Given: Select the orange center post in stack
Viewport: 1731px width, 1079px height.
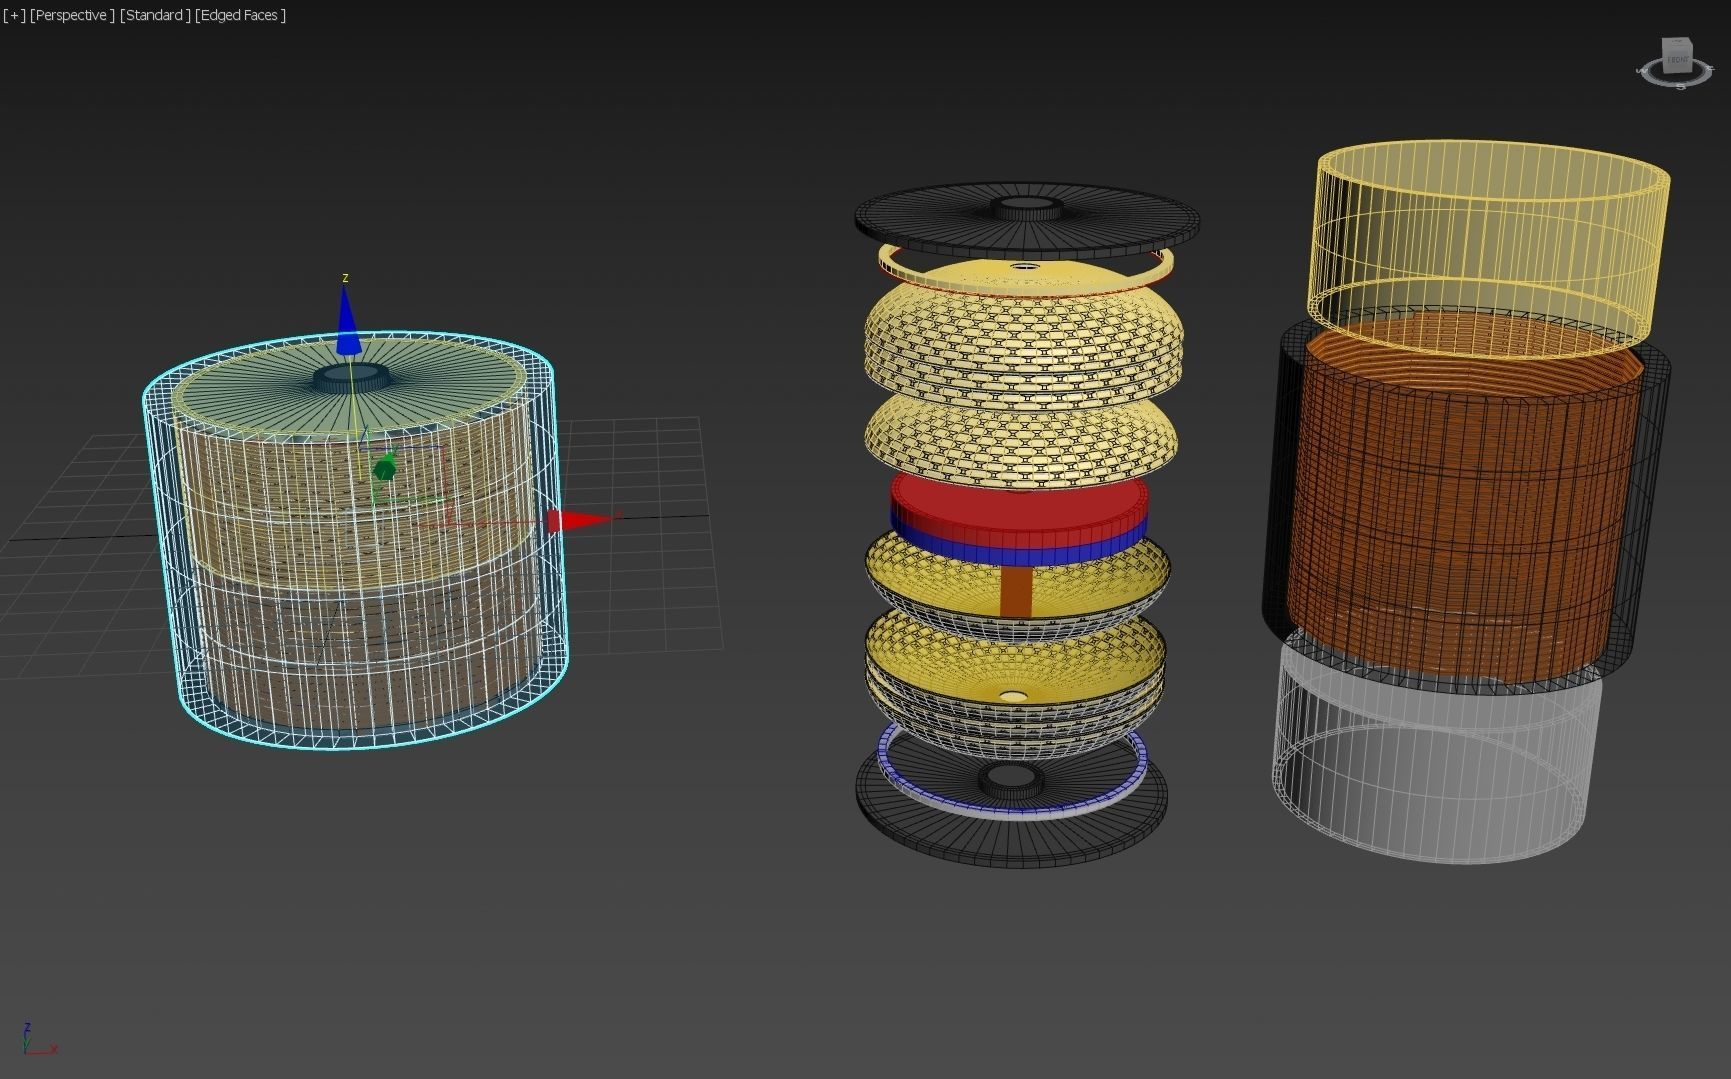Looking at the screenshot, I should 1015,590.
